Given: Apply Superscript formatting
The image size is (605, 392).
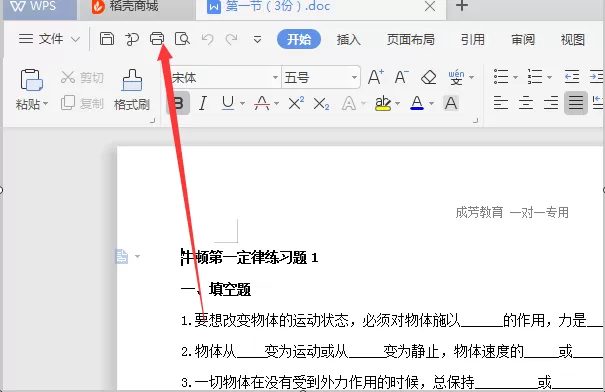Looking at the screenshot, I should (296, 103).
